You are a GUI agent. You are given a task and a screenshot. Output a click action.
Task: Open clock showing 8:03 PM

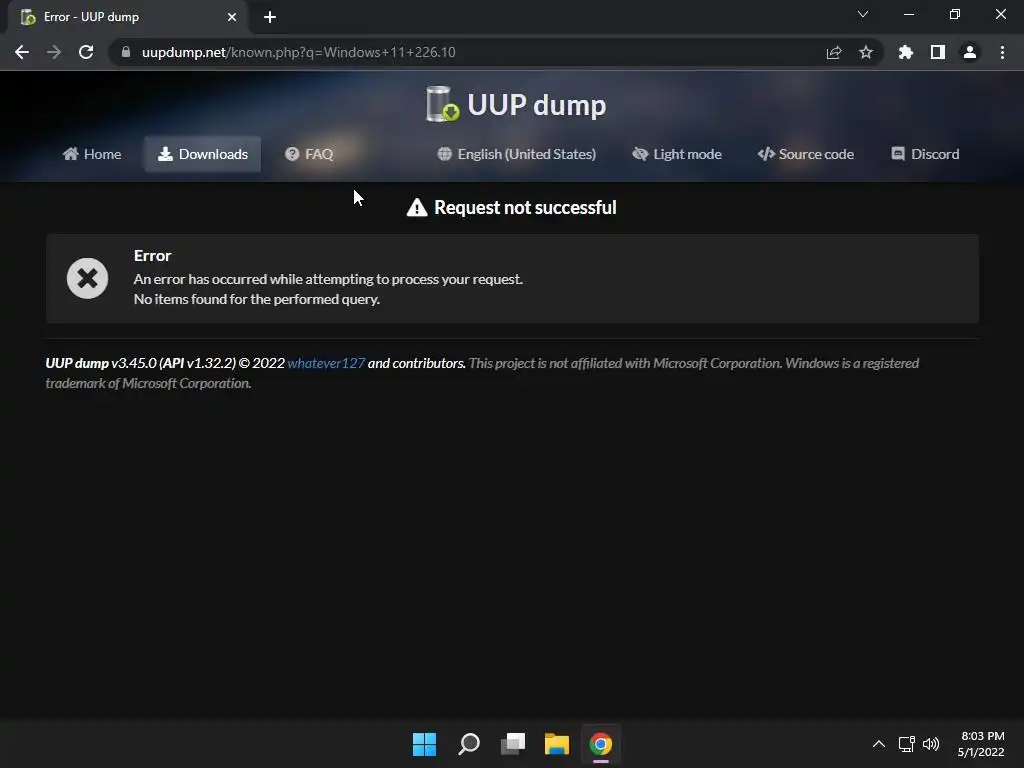pos(981,744)
